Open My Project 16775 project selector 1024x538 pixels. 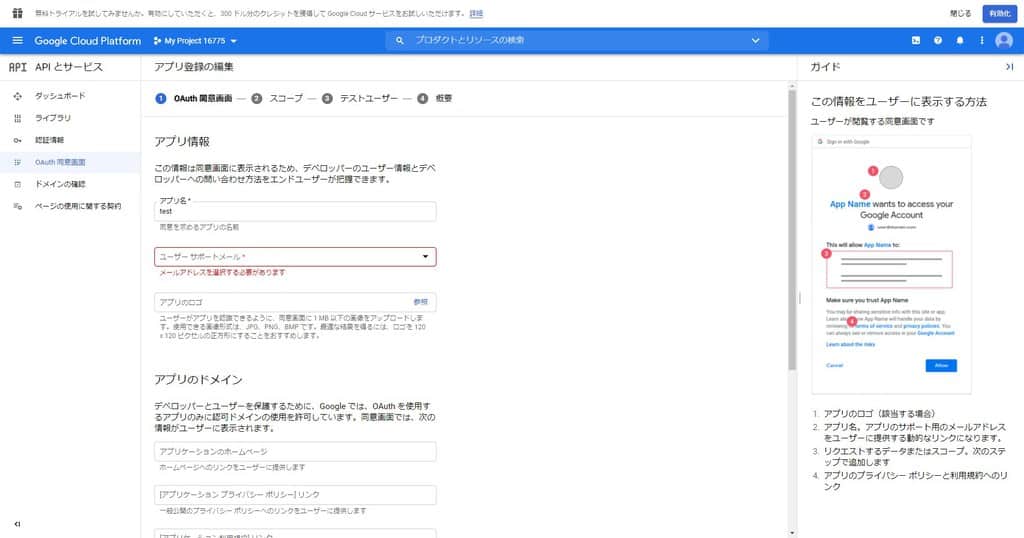[x=195, y=40]
